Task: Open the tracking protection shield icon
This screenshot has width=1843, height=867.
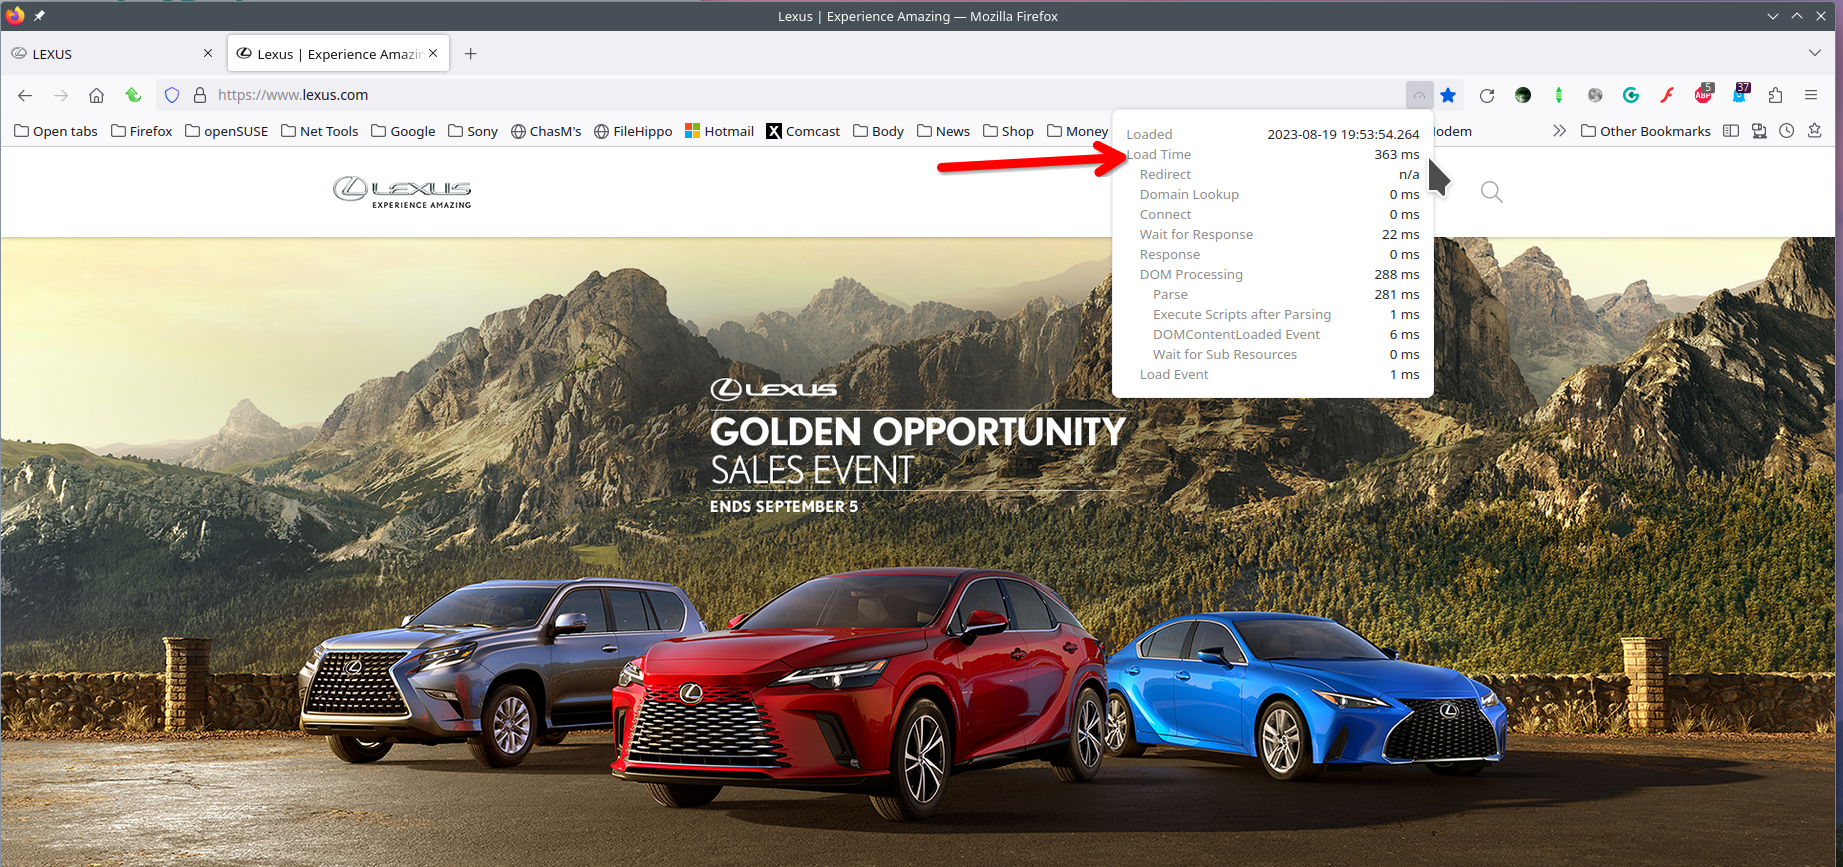Action: pyautogui.click(x=172, y=95)
